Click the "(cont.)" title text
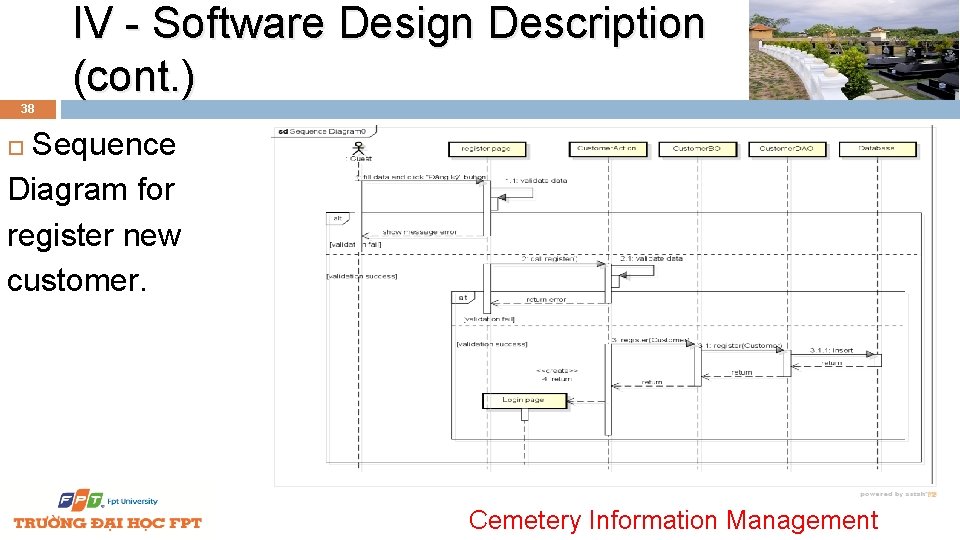This screenshot has height=540, width=960. pos(134,77)
